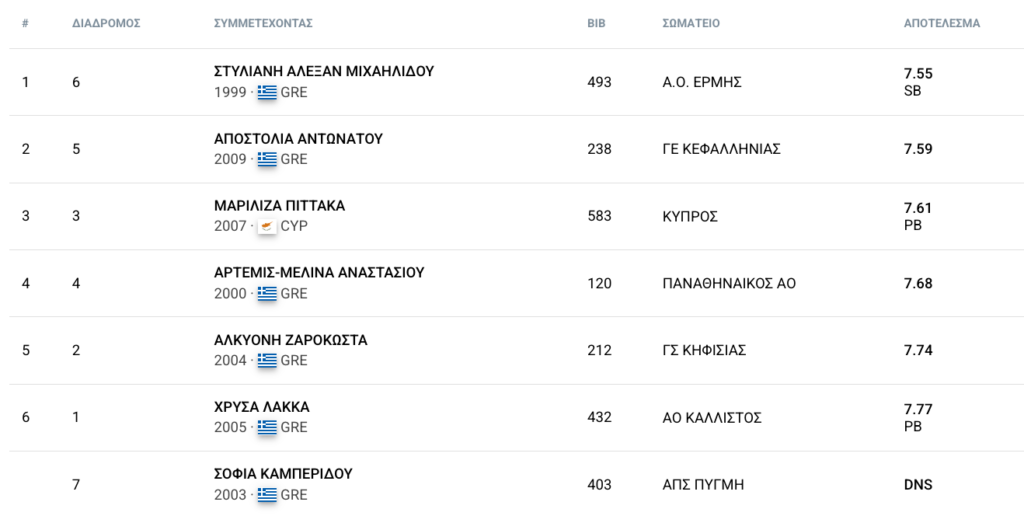This screenshot has height=516, width=1024.
Task: Select athlete ΑΛΚΥΟΝΗ ΖΑΡΟΚΩΣΤΑ name
Action: (291, 340)
